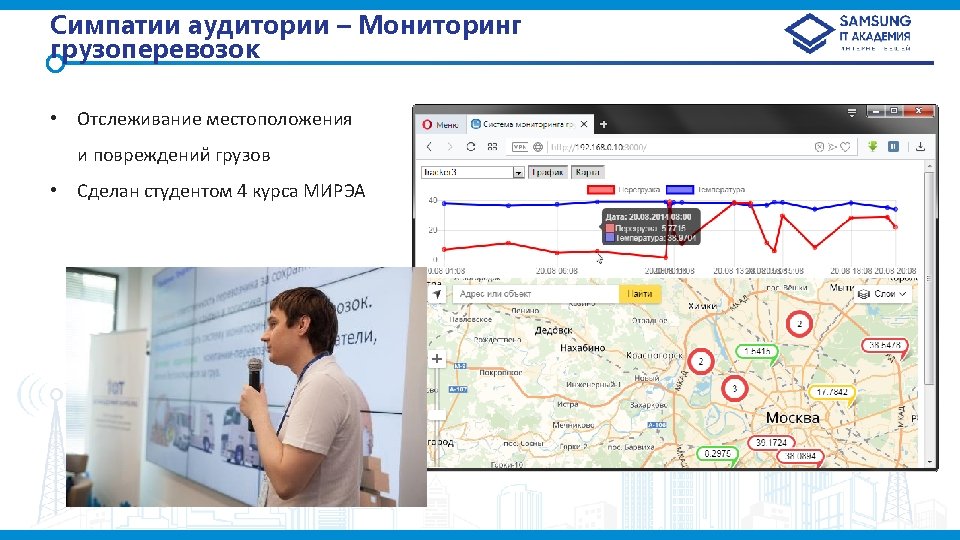Open Opera Speed Dial grid icon

[492, 147]
